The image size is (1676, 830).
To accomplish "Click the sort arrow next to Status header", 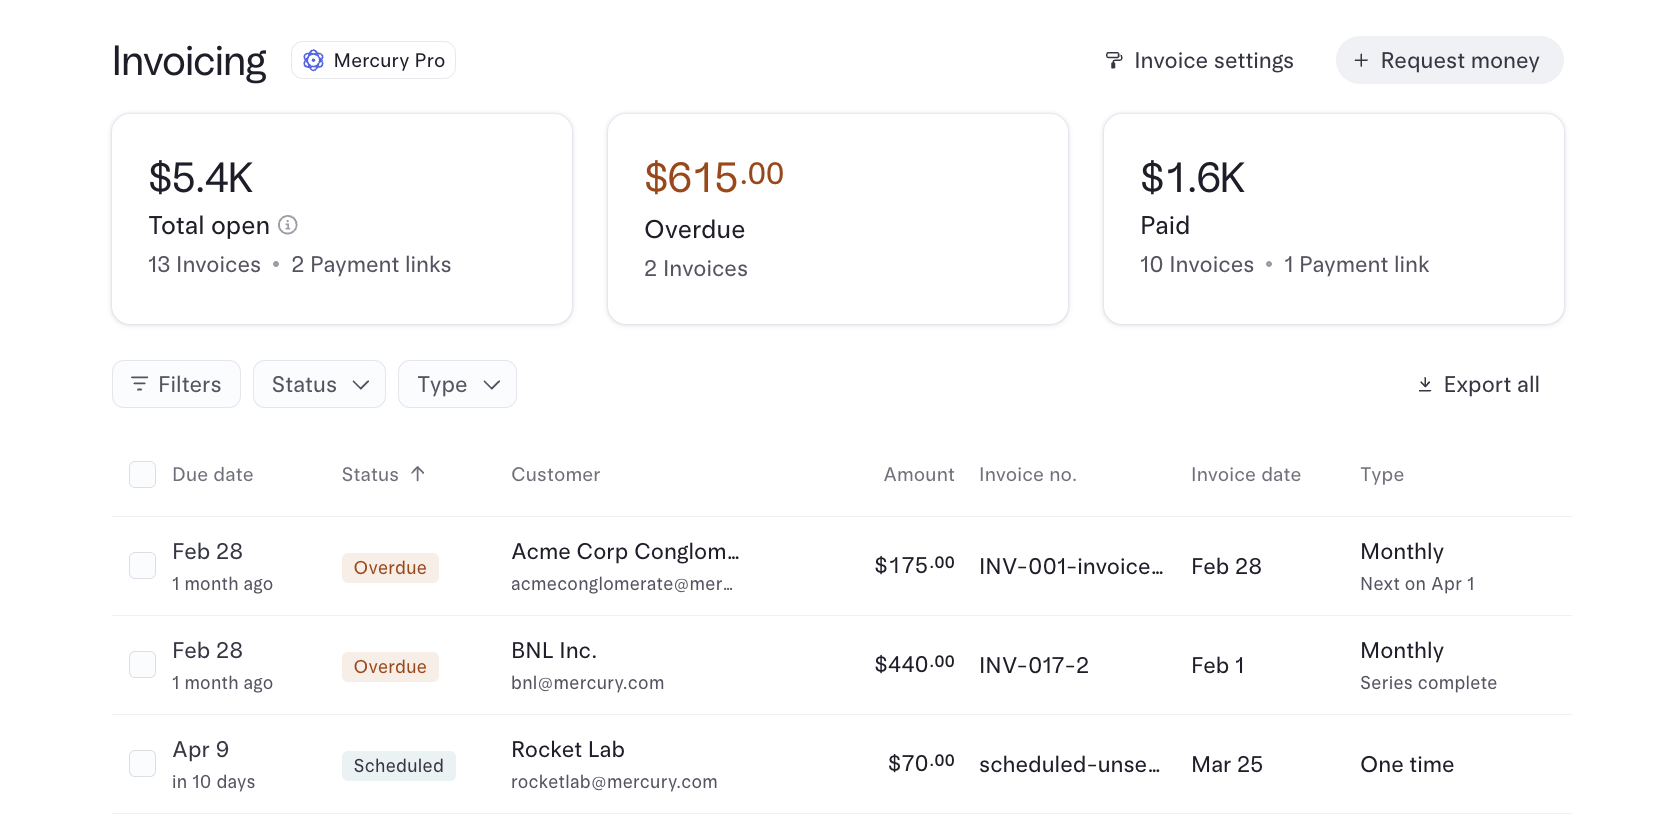I will [418, 474].
